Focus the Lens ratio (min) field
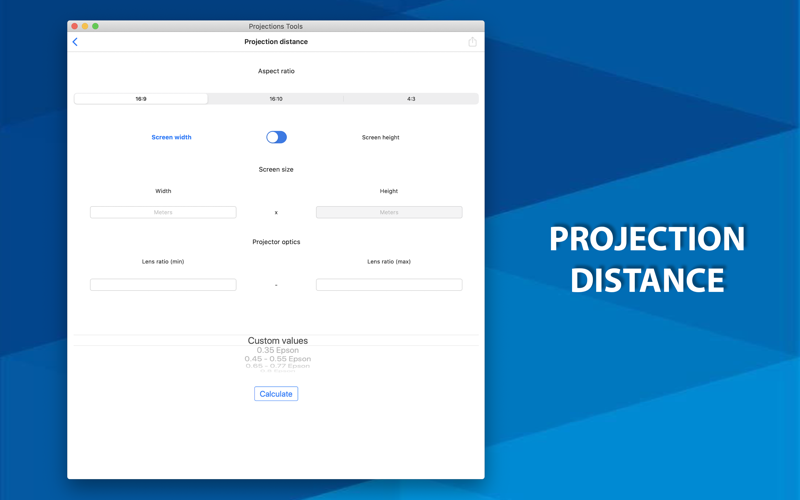The image size is (800, 500). [x=163, y=285]
